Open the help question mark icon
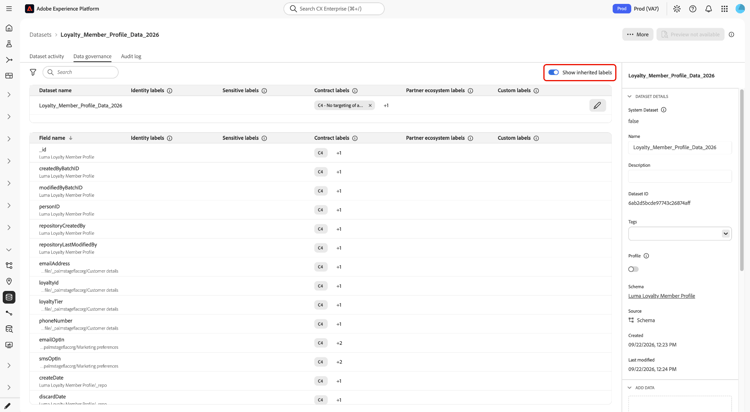750x412 pixels. click(x=693, y=9)
